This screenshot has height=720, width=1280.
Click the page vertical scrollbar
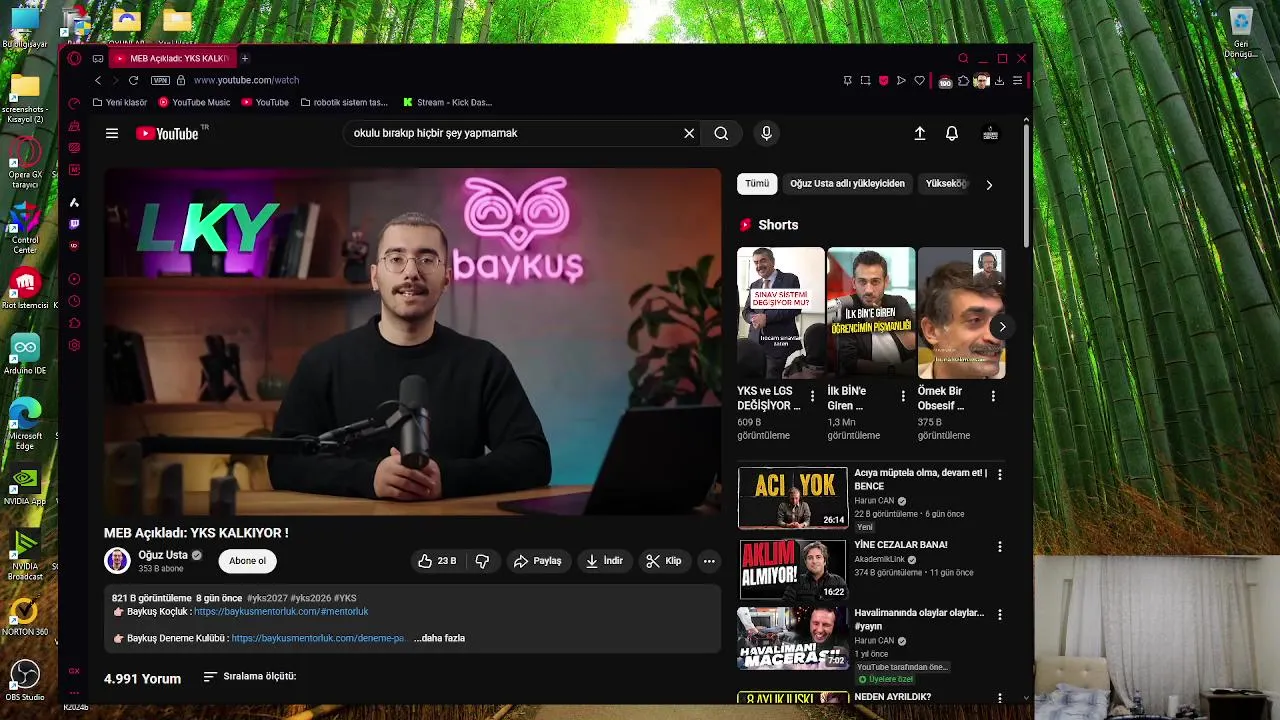pos(1026,185)
